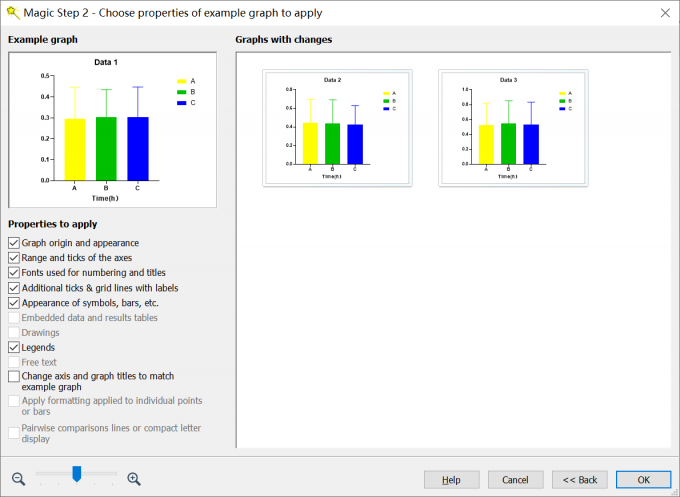Click the 'Properties to apply' heading
This screenshot has width=680, height=497.
[x=52, y=224]
